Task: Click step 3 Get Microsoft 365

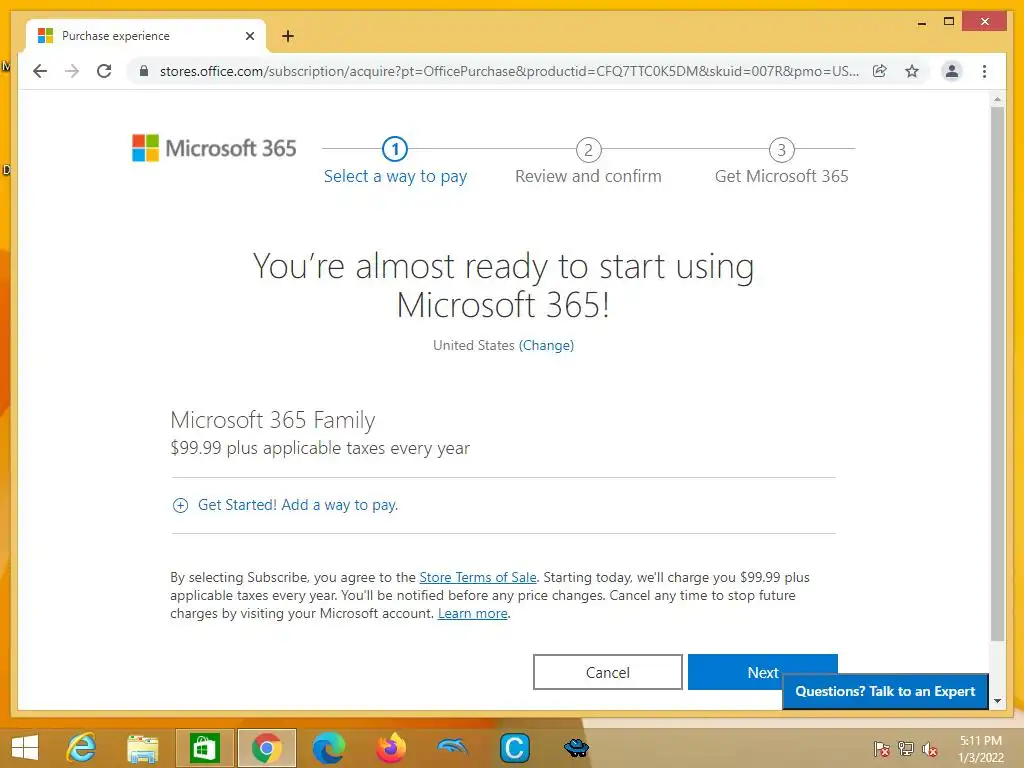Action: click(x=781, y=162)
